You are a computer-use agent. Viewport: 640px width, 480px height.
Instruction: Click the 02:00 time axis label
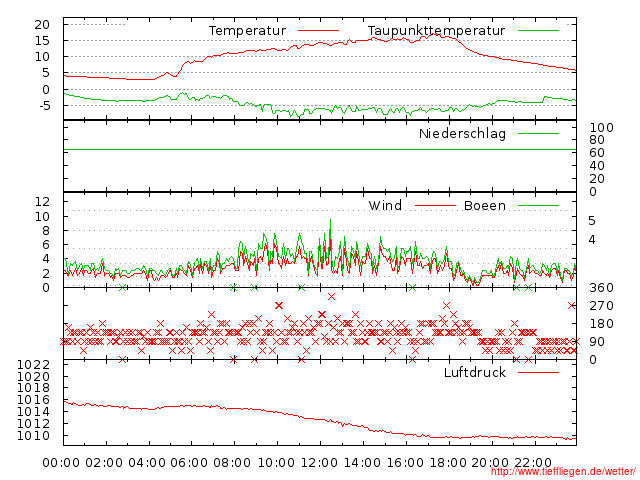tap(104, 463)
